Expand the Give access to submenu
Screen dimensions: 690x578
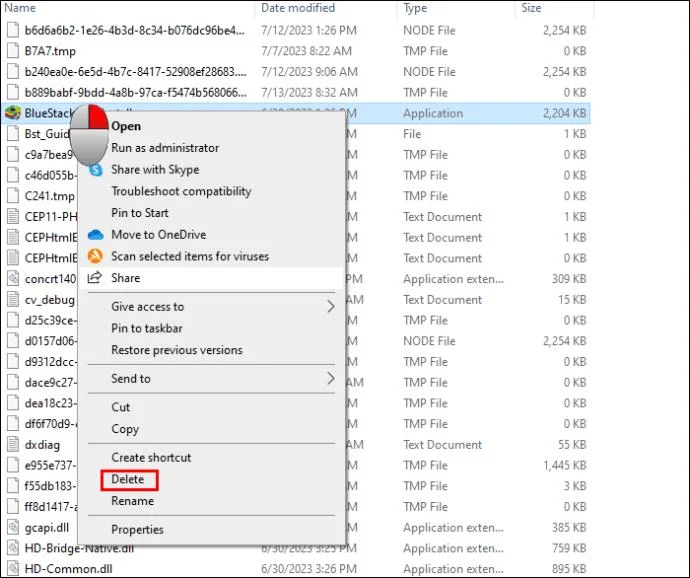pyautogui.click(x=331, y=307)
